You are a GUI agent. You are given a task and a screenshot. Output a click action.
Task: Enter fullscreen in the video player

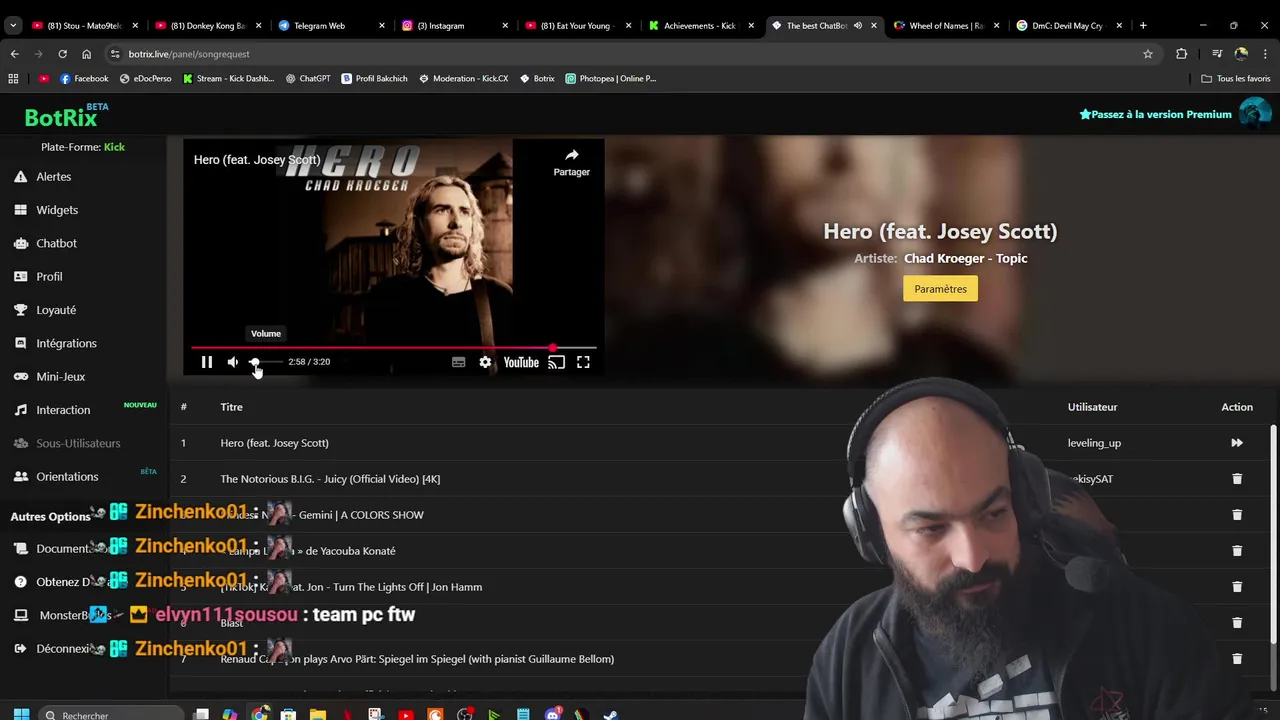pyautogui.click(x=583, y=362)
